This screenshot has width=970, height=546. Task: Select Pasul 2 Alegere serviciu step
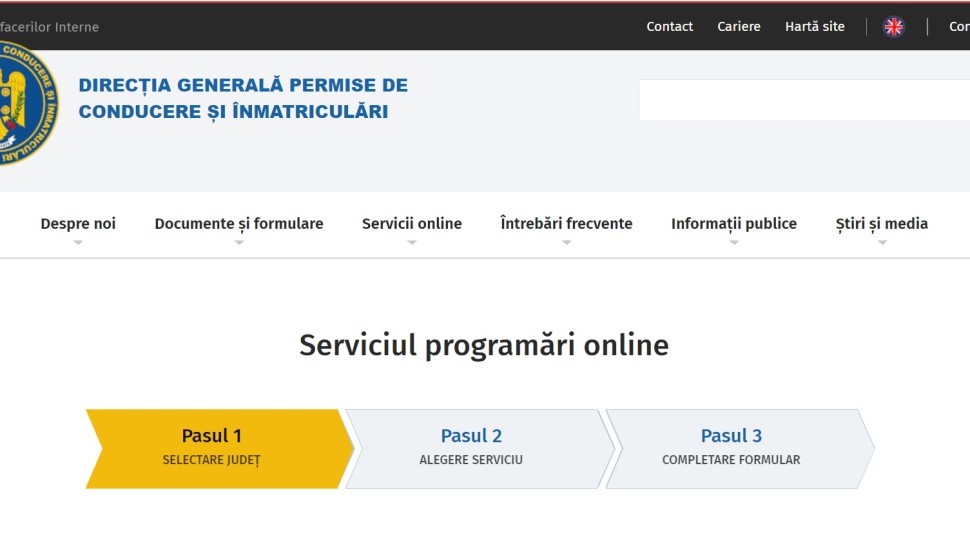[x=478, y=449]
